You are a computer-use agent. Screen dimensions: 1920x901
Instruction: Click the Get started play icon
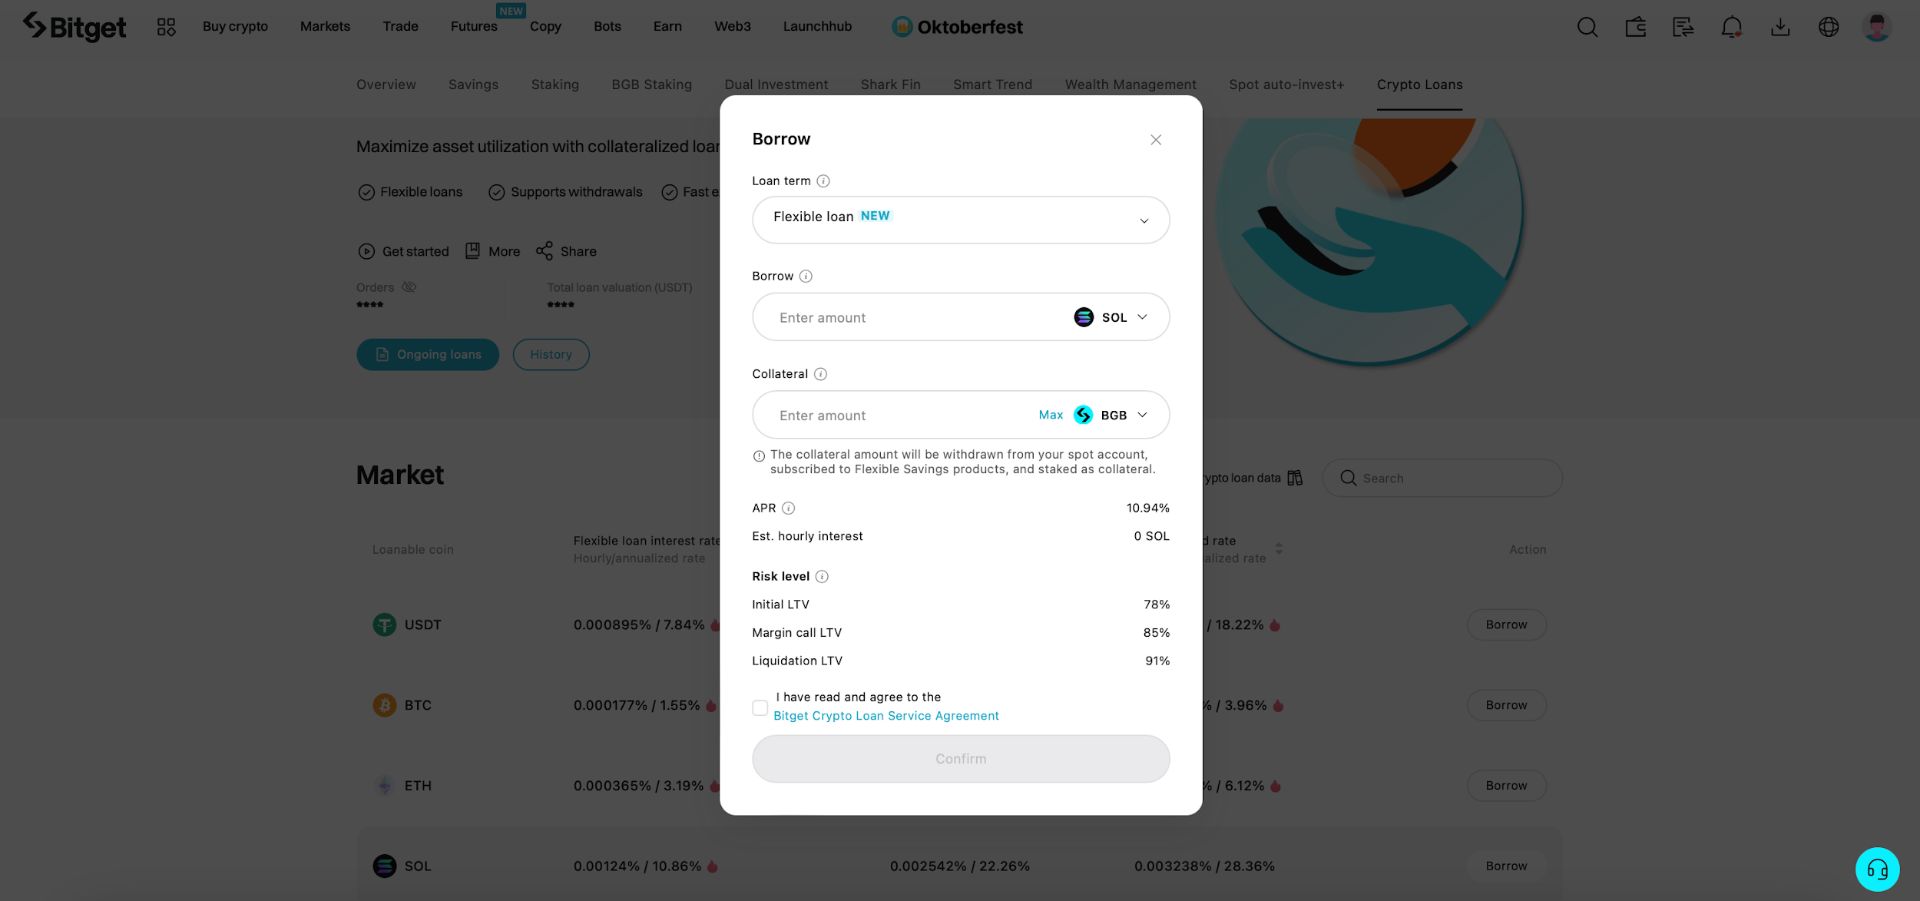point(366,252)
